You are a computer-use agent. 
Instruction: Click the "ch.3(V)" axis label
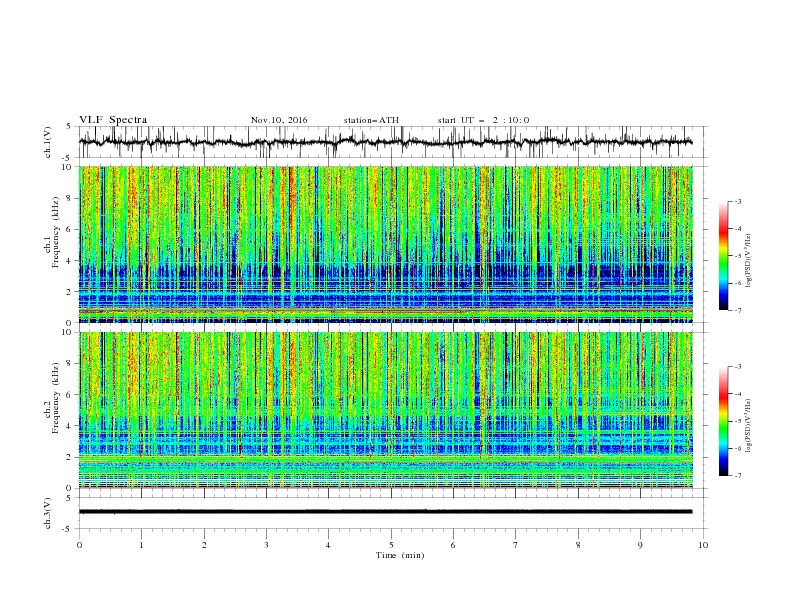(x=48, y=513)
